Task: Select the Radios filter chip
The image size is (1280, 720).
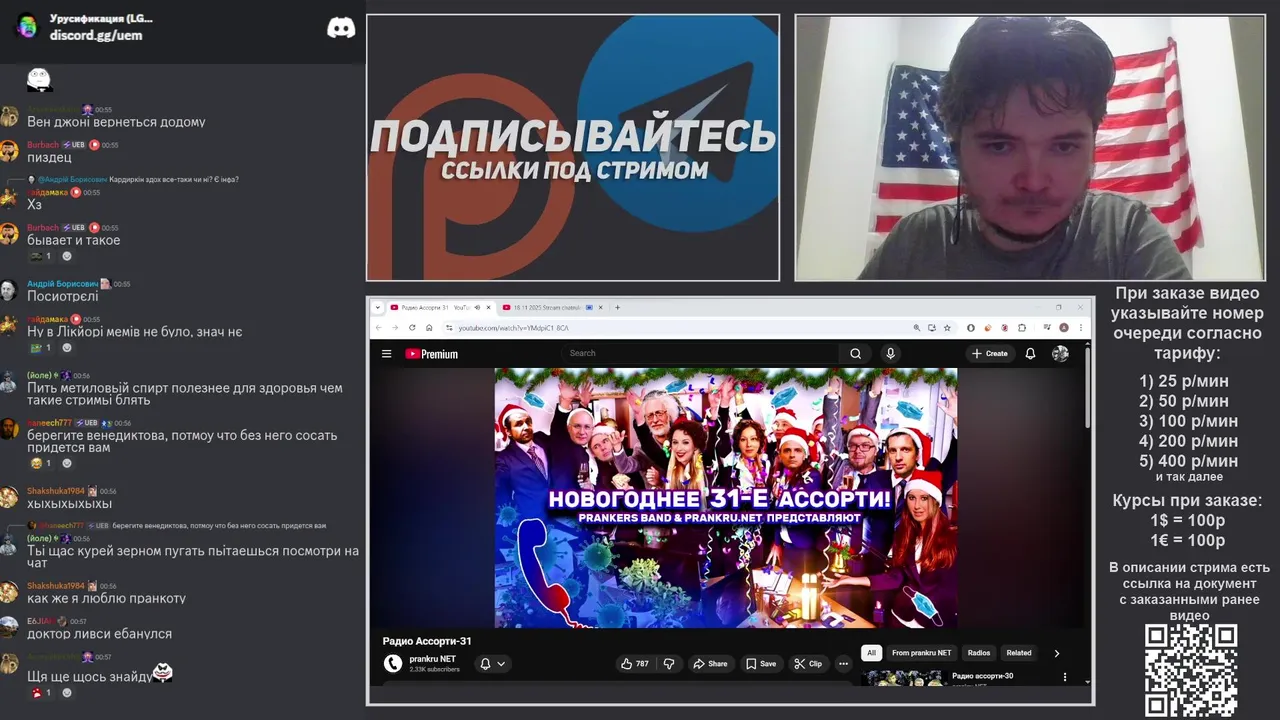Action: coord(979,653)
